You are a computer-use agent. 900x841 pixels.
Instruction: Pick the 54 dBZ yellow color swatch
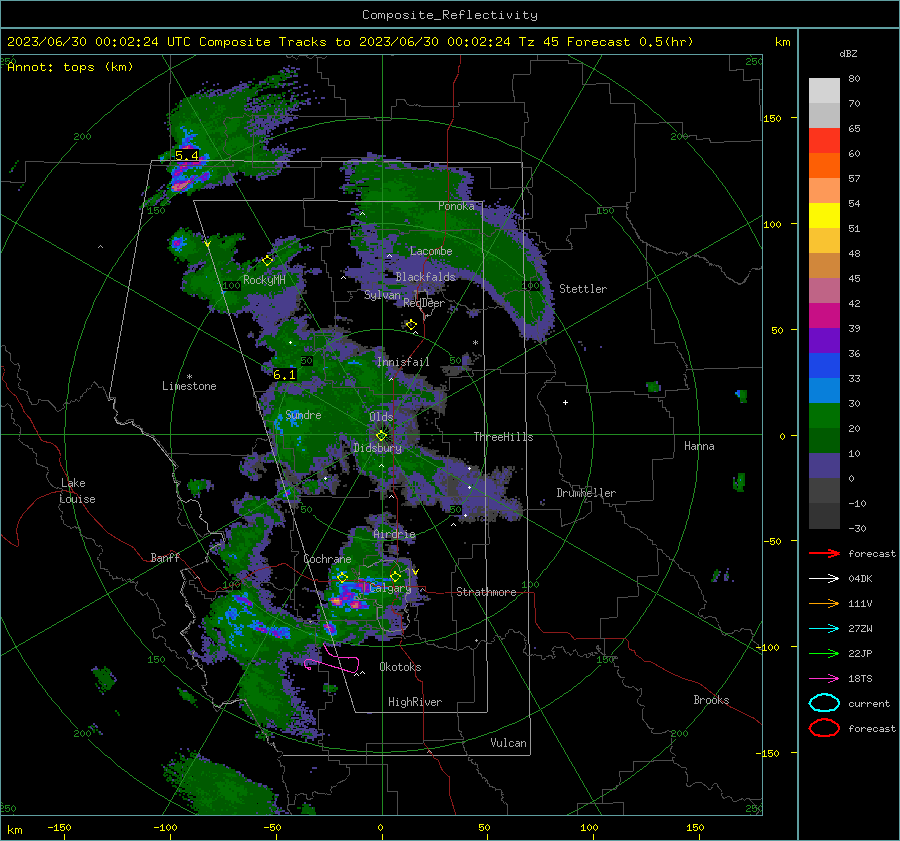824,215
